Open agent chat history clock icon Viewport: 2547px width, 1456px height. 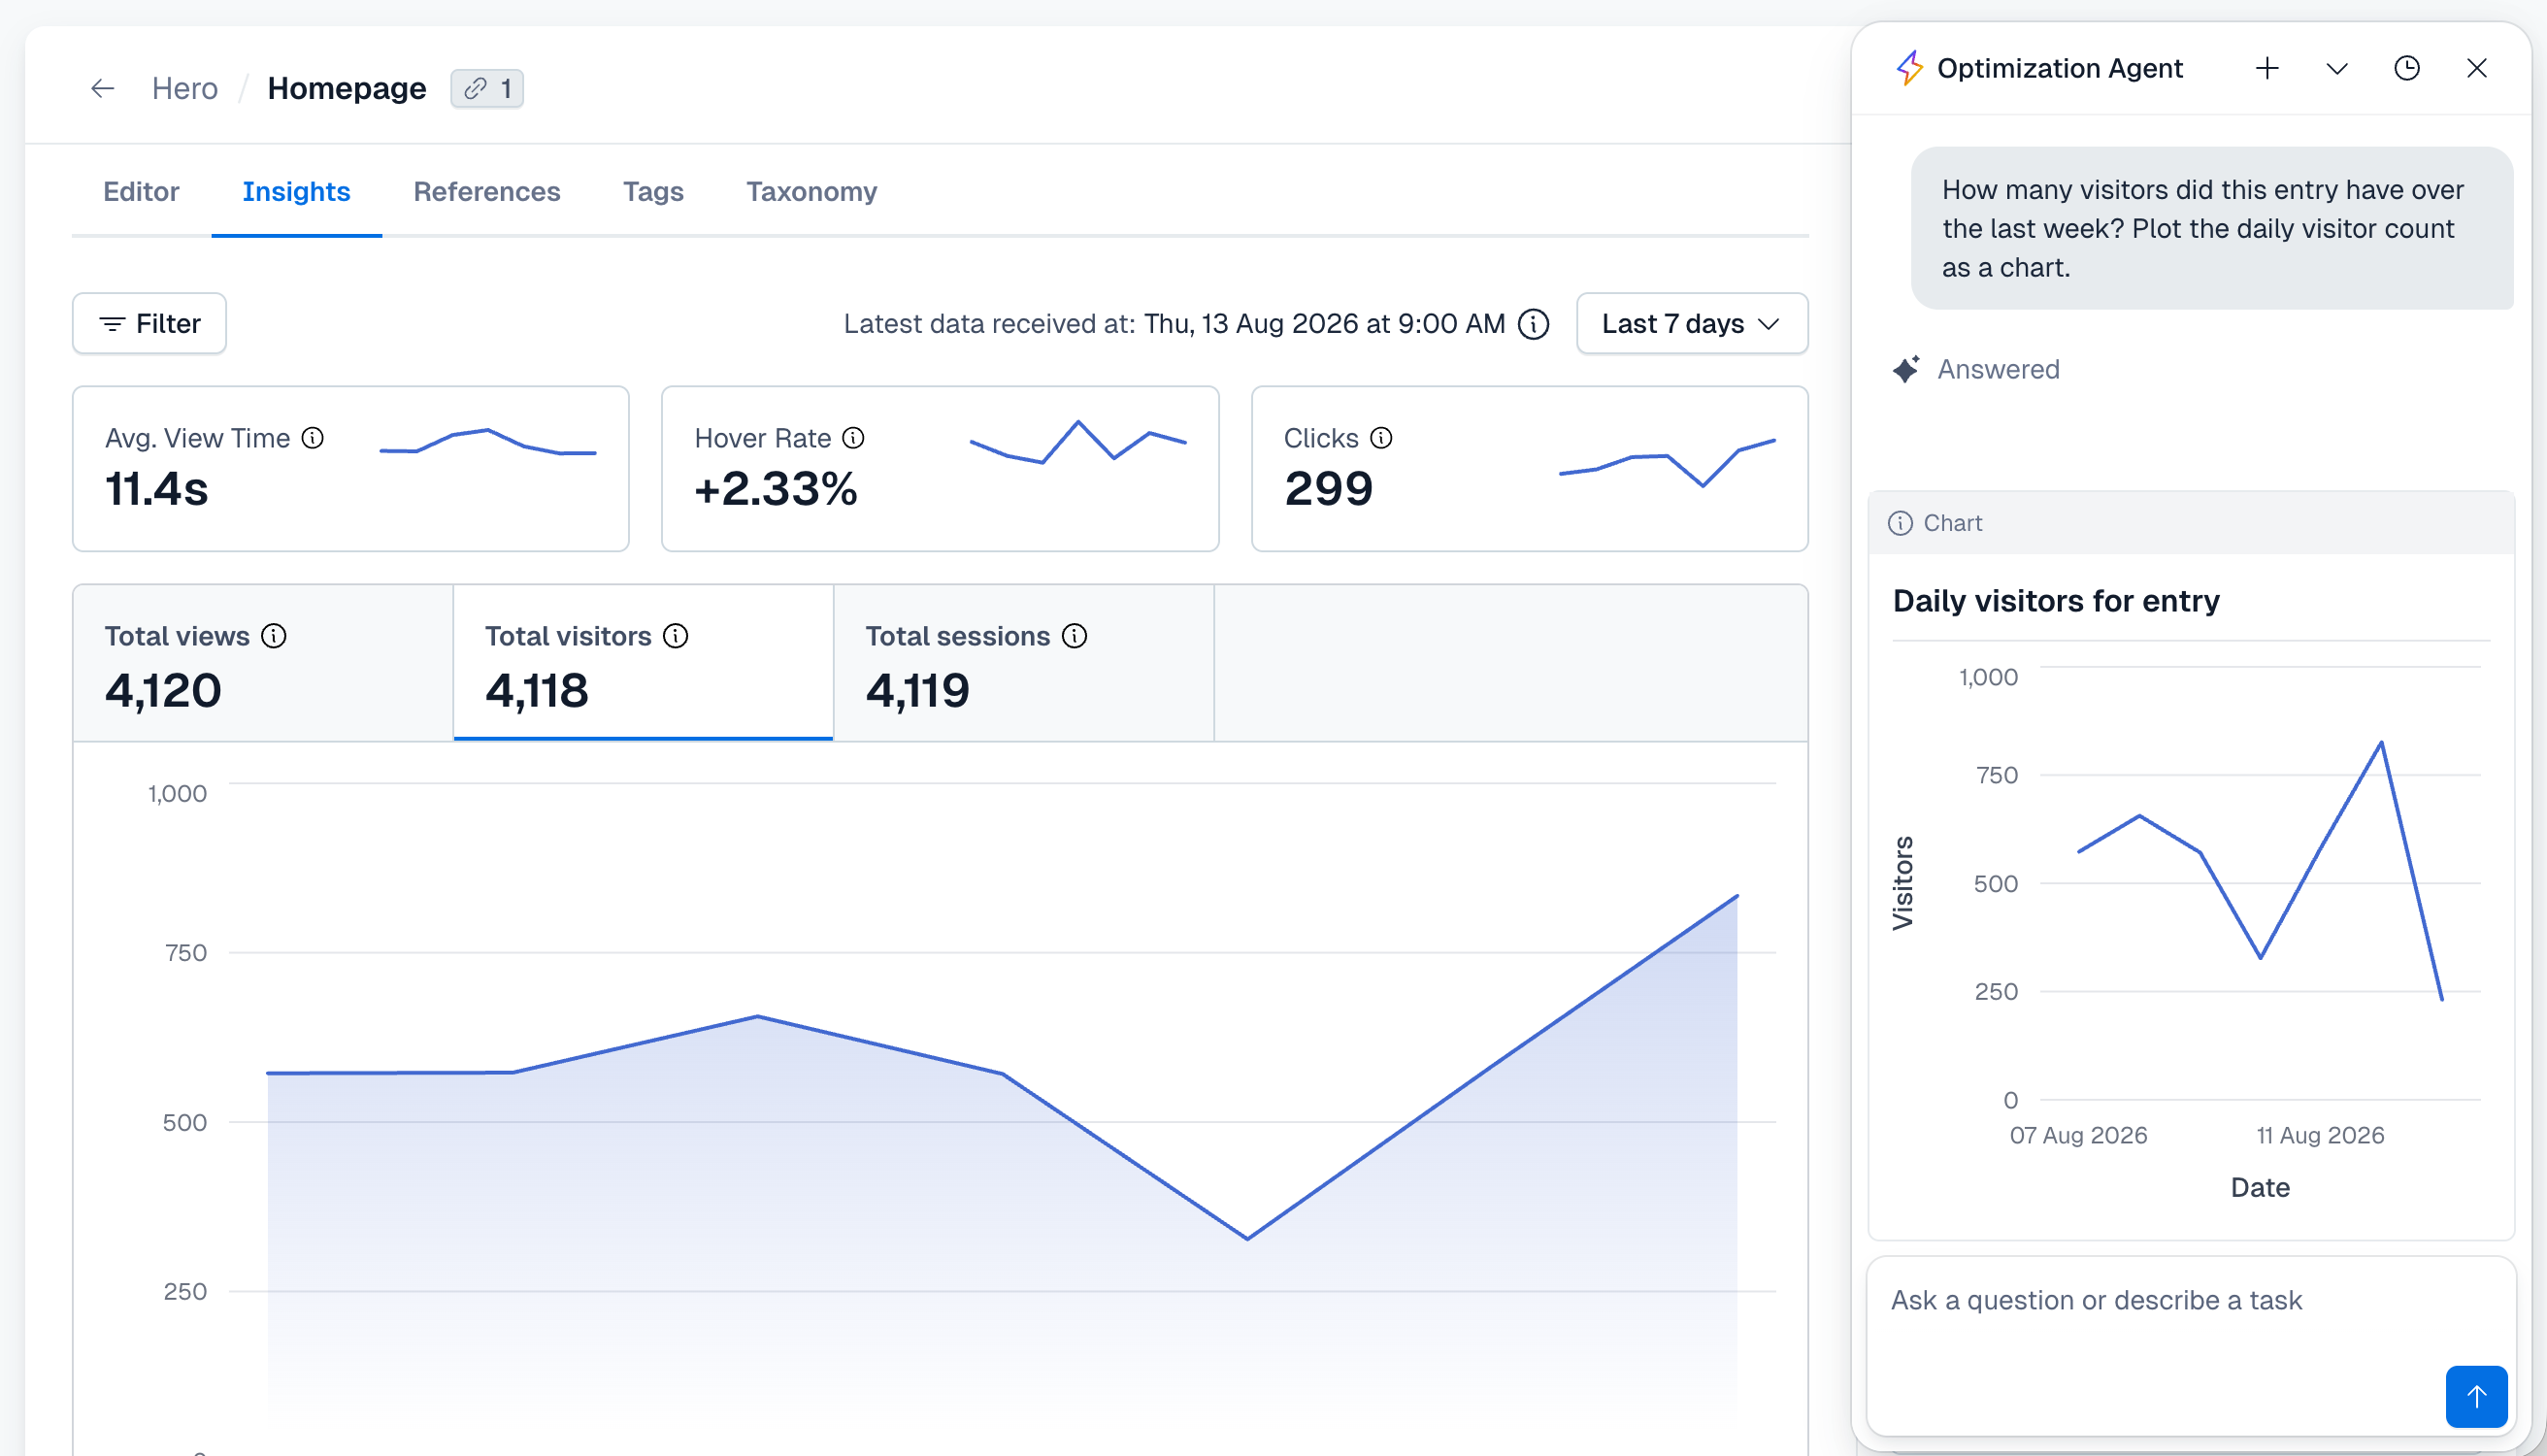[2407, 68]
